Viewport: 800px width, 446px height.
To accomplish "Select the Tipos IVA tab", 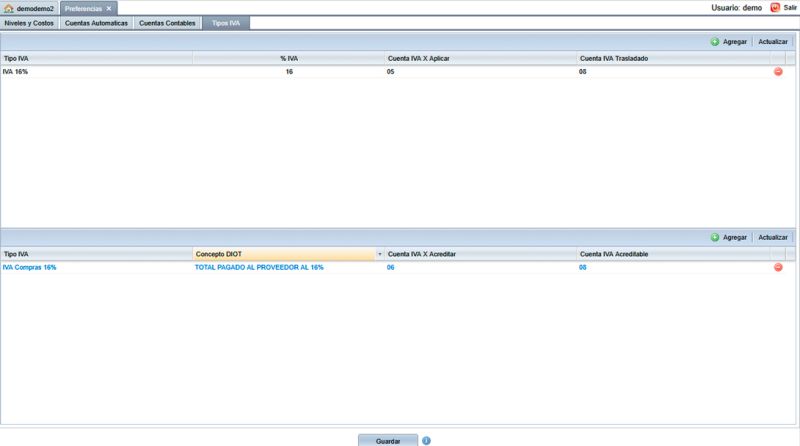I will (x=226, y=23).
